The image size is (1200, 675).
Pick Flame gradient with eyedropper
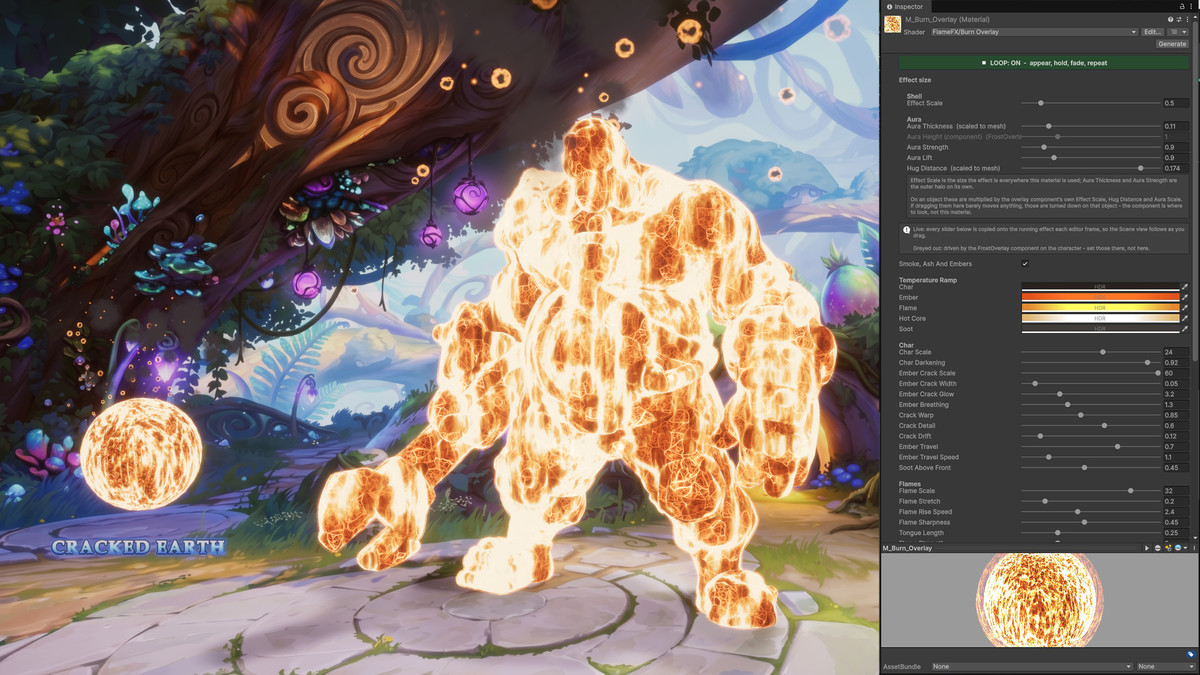[1185, 308]
